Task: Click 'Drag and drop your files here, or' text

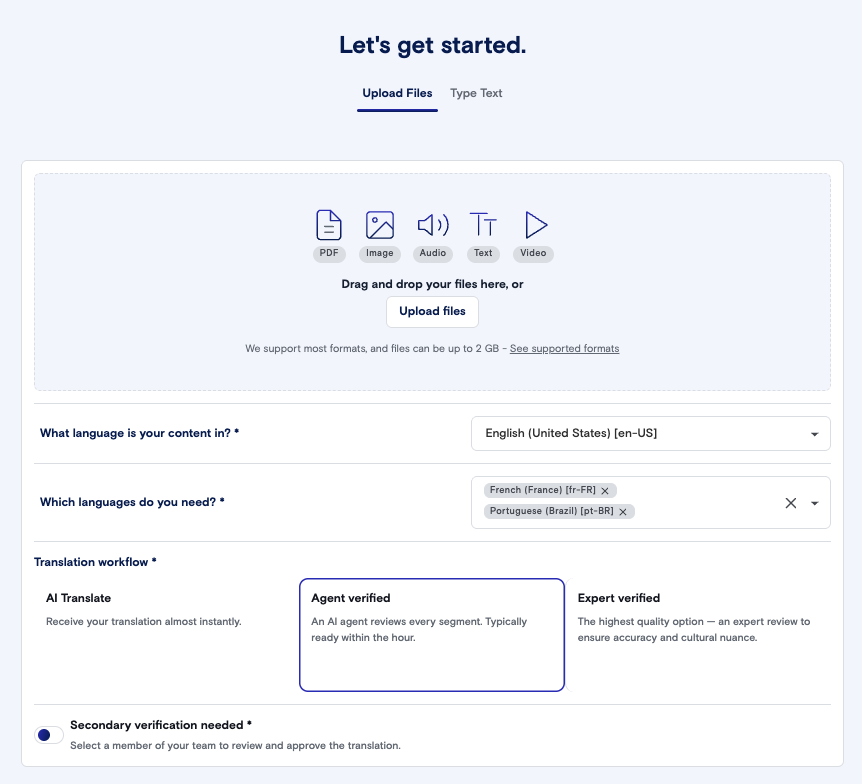Action: click(432, 284)
